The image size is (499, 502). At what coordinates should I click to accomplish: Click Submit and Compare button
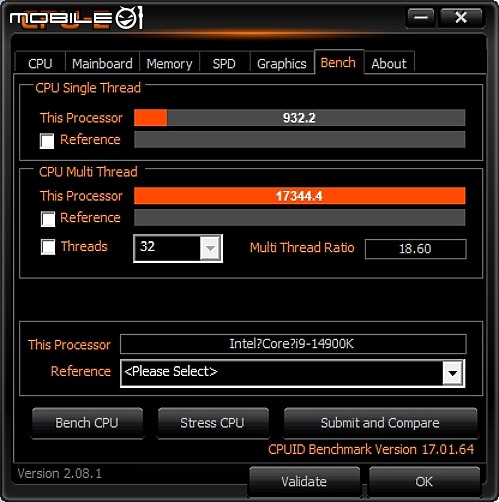380,423
